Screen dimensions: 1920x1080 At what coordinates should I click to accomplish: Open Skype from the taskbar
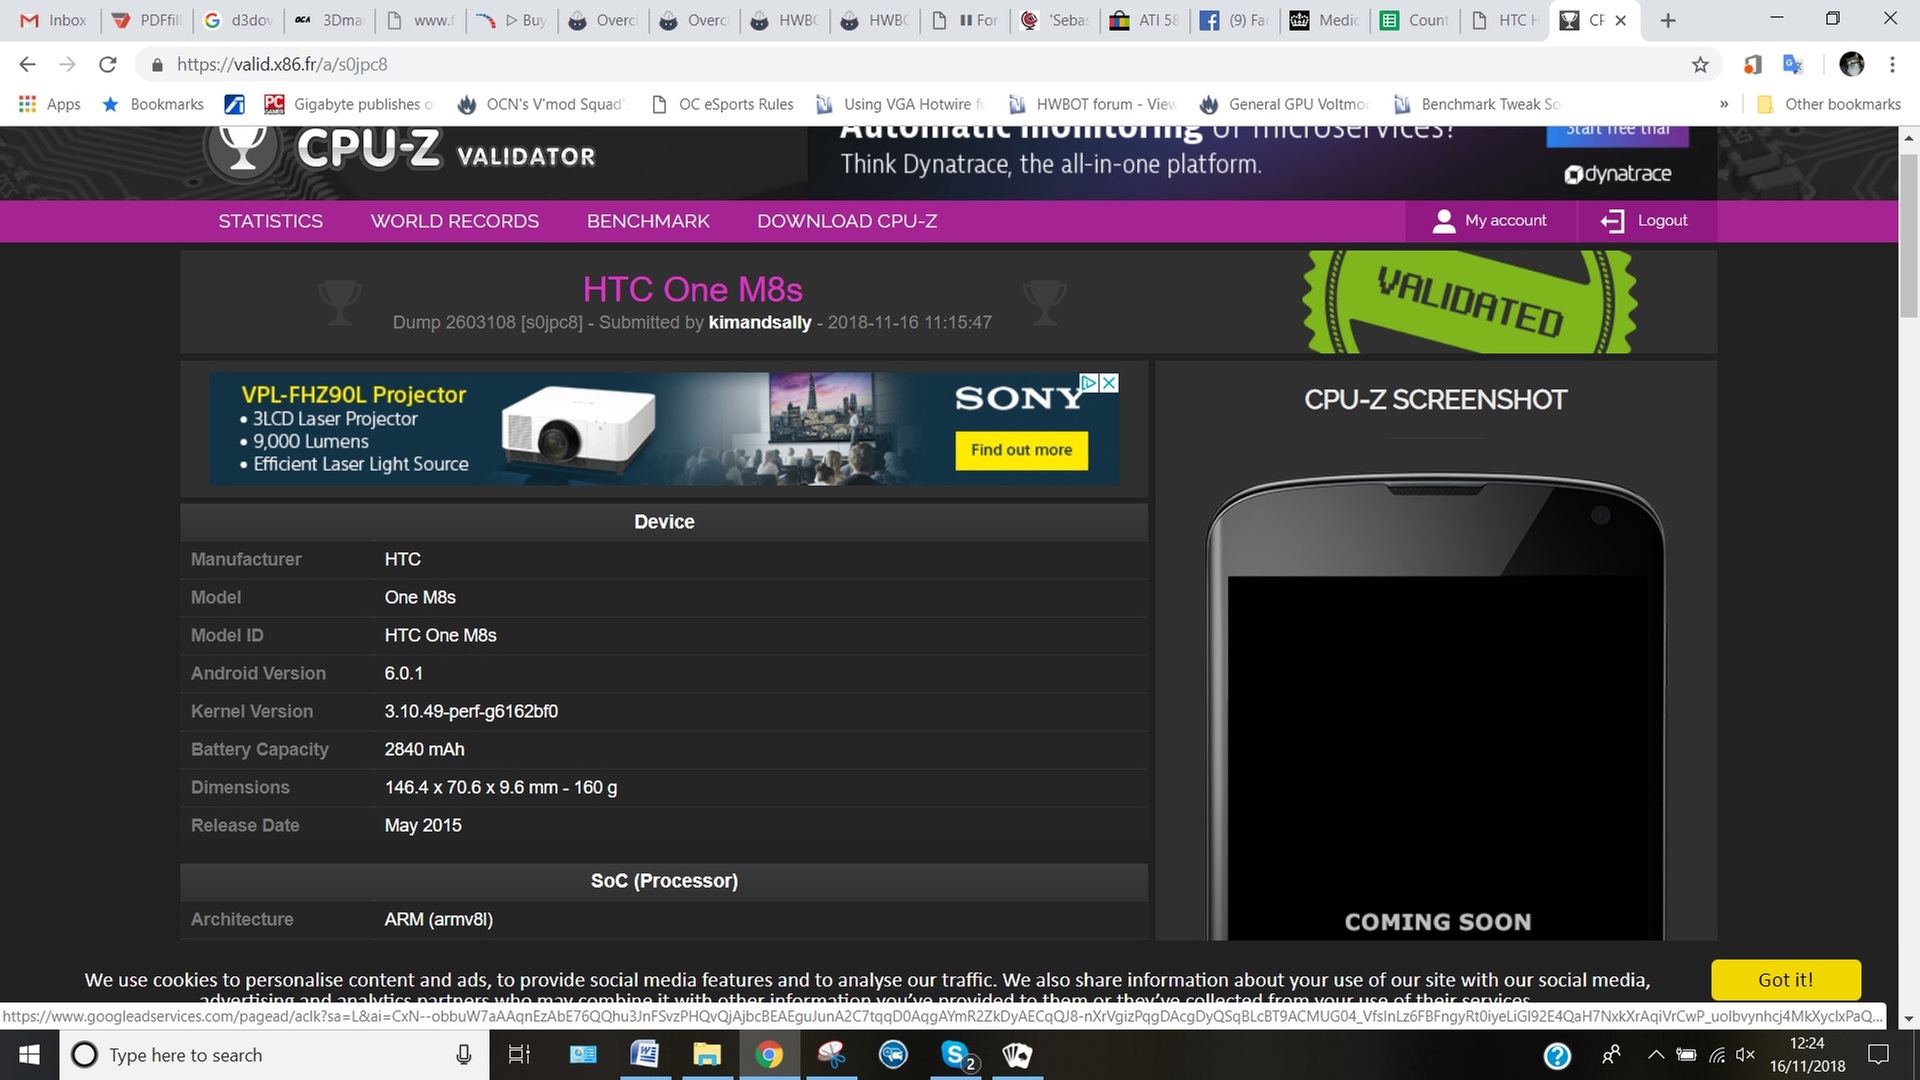click(956, 1055)
